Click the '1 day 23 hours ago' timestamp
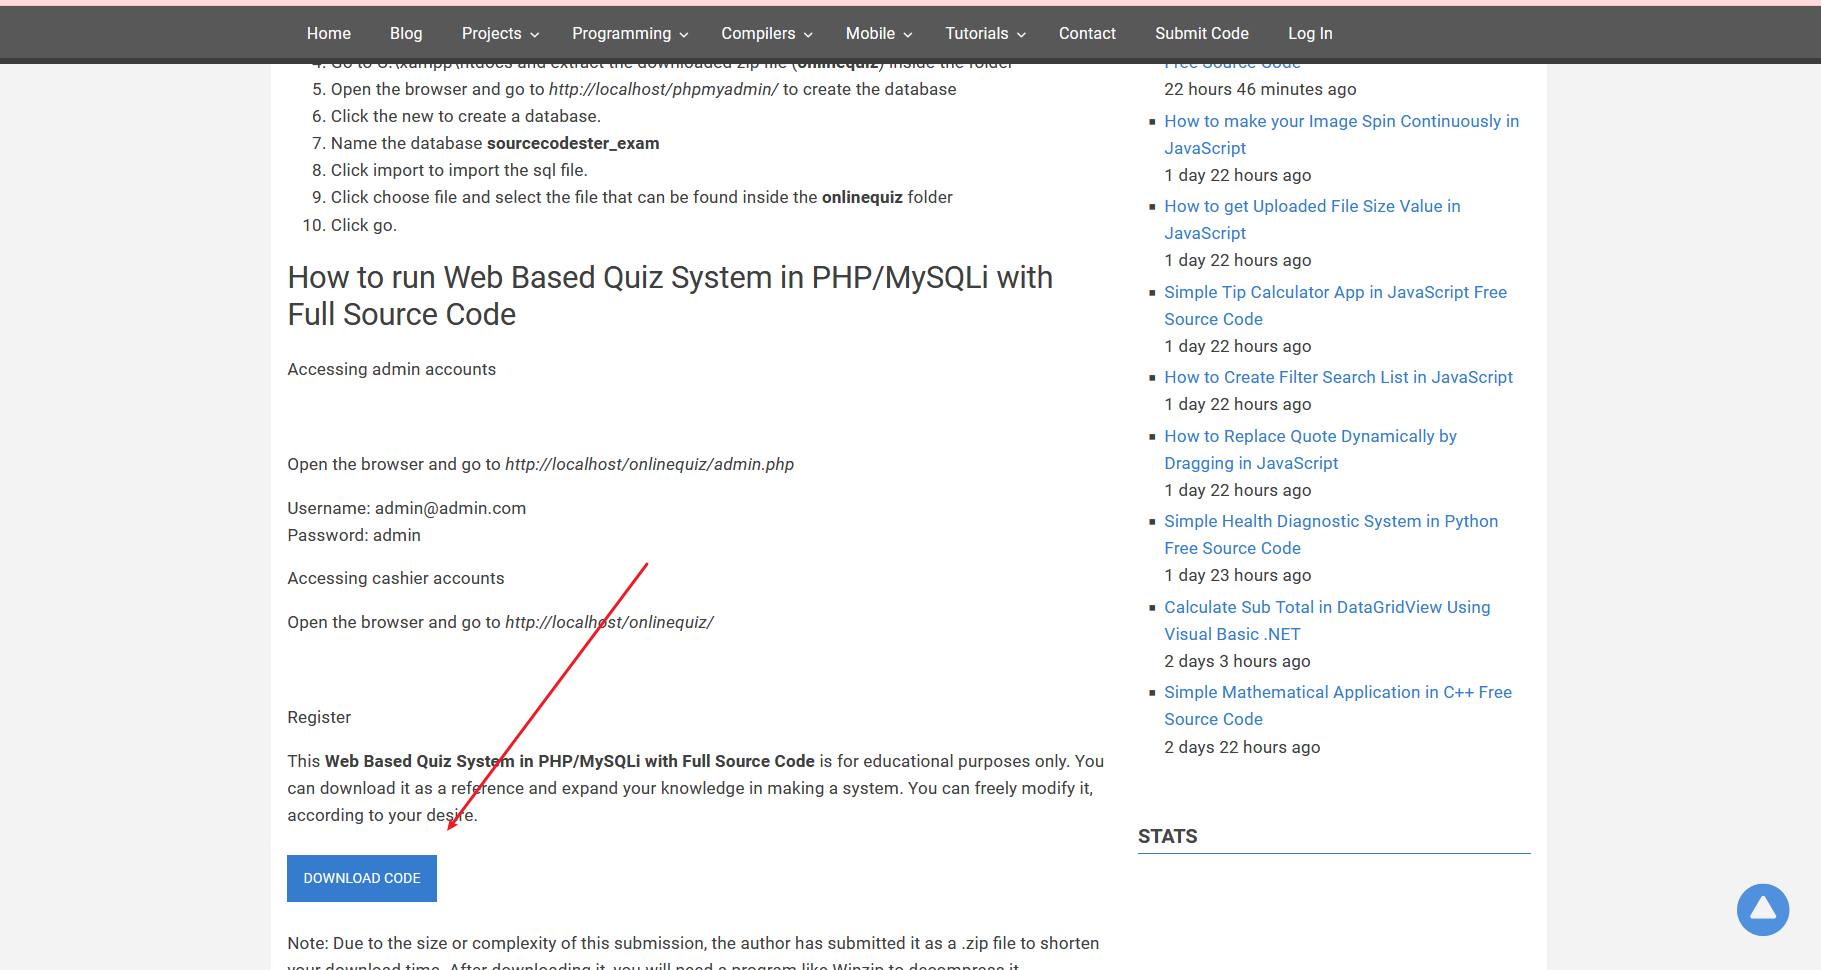1821x970 pixels. (x=1237, y=575)
